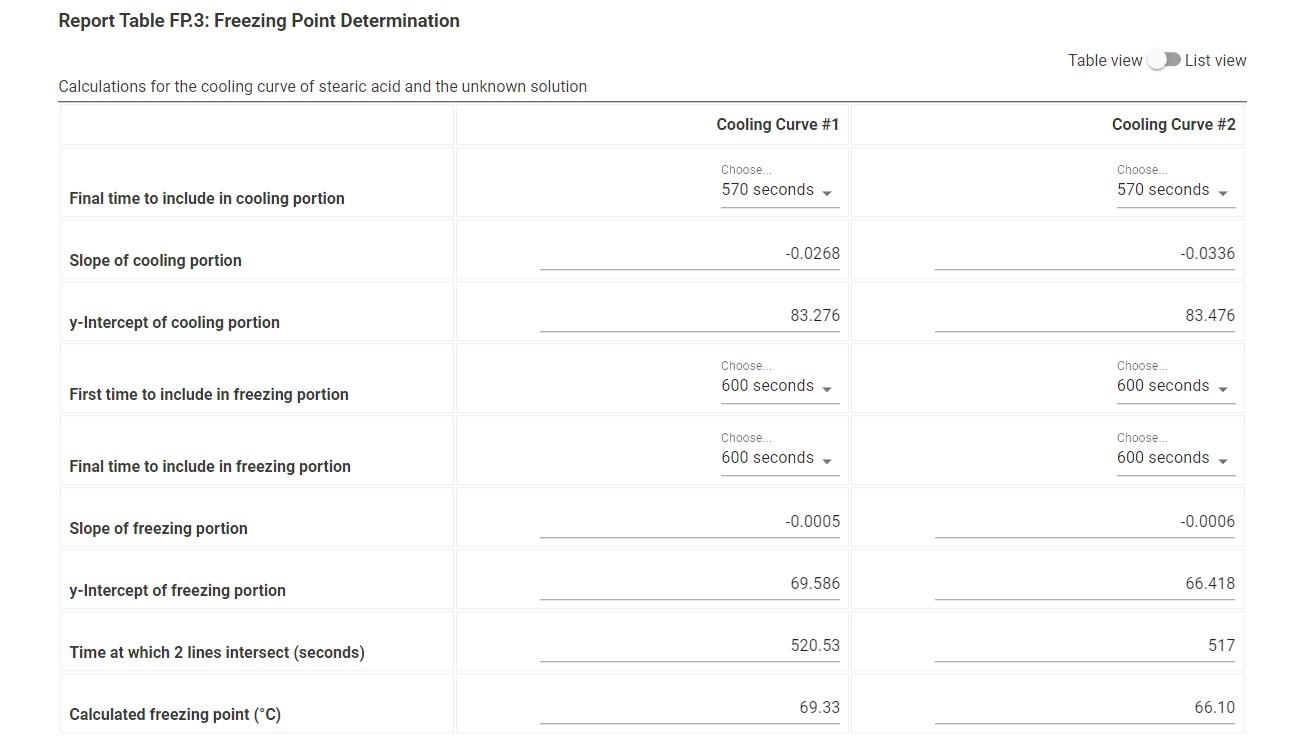The height and width of the screenshot is (754, 1310).
Task: Click Cooling Curve #1 slope of cooling field
Action: click(690, 254)
